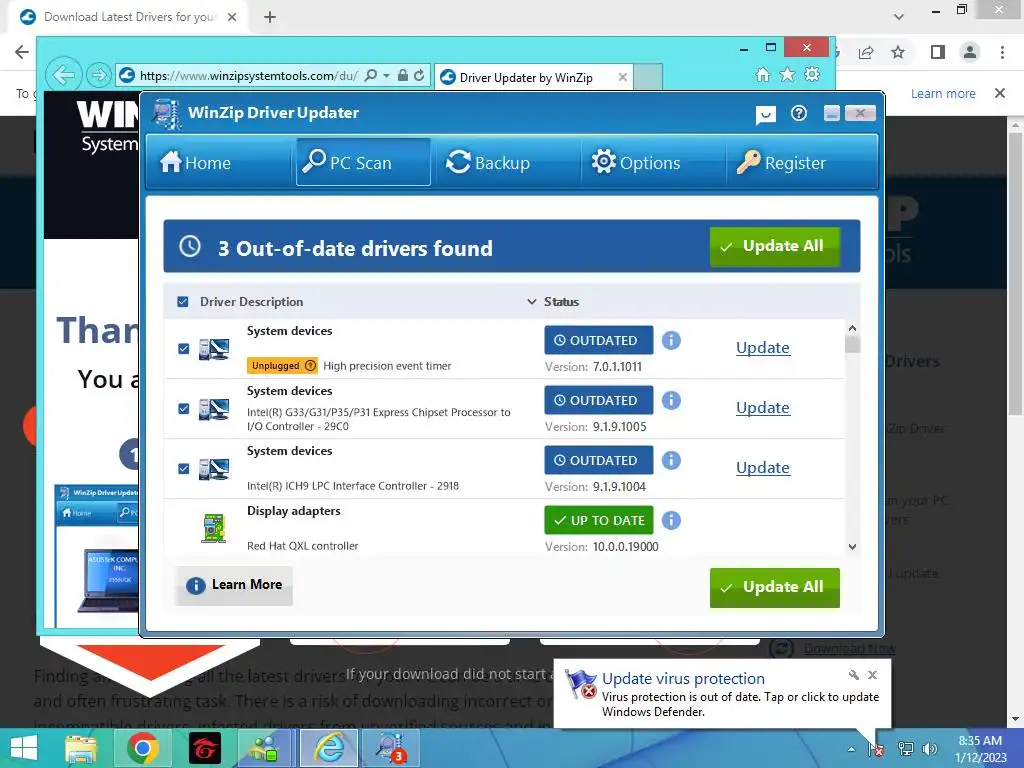Click the Learn More button
The image size is (1024, 768).
pyautogui.click(x=234, y=585)
